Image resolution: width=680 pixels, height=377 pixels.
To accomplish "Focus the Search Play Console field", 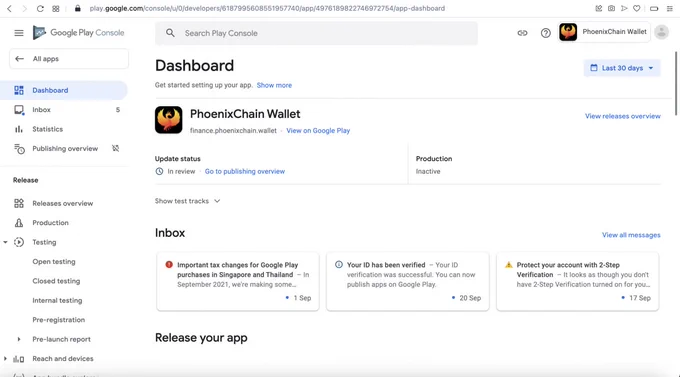I will pos(316,33).
